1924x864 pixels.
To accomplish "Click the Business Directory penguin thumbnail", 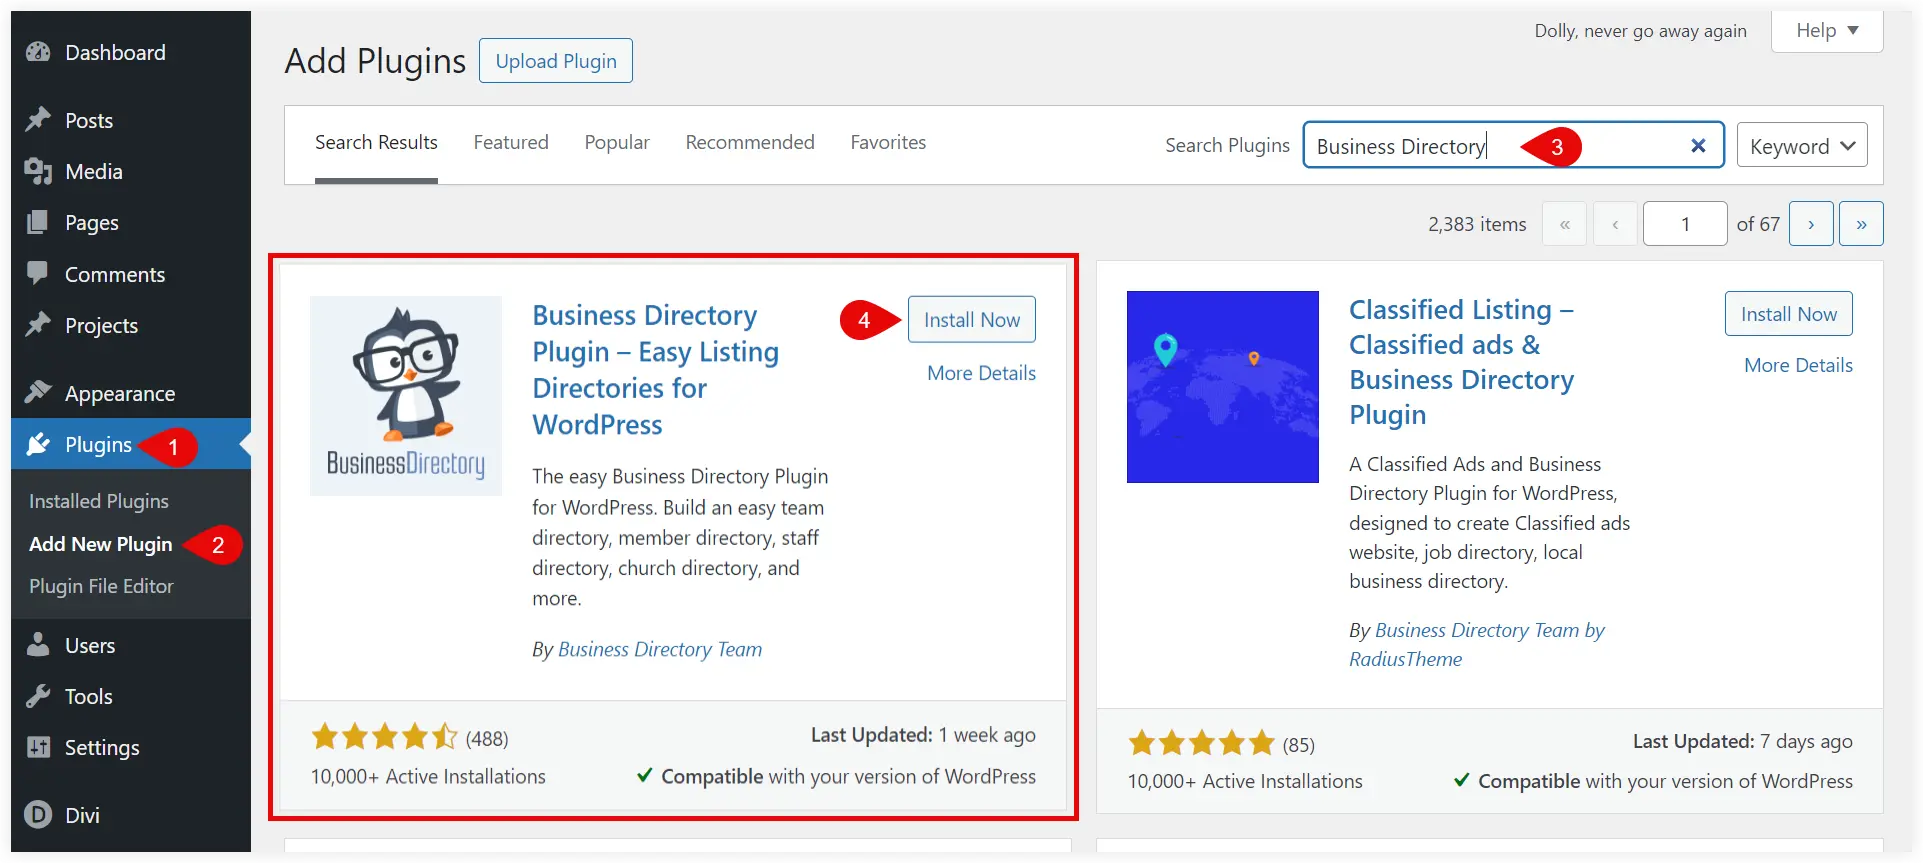I will (x=406, y=396).
